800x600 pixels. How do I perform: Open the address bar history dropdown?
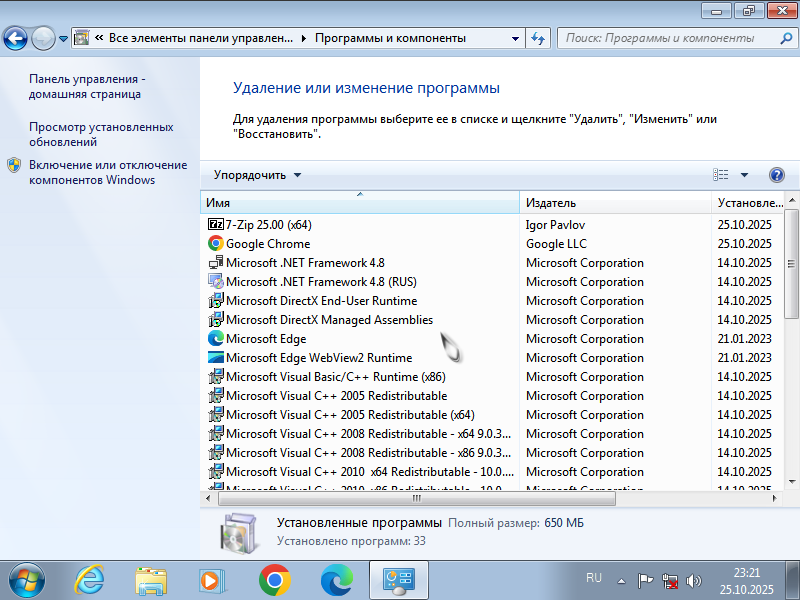[514, 39]
